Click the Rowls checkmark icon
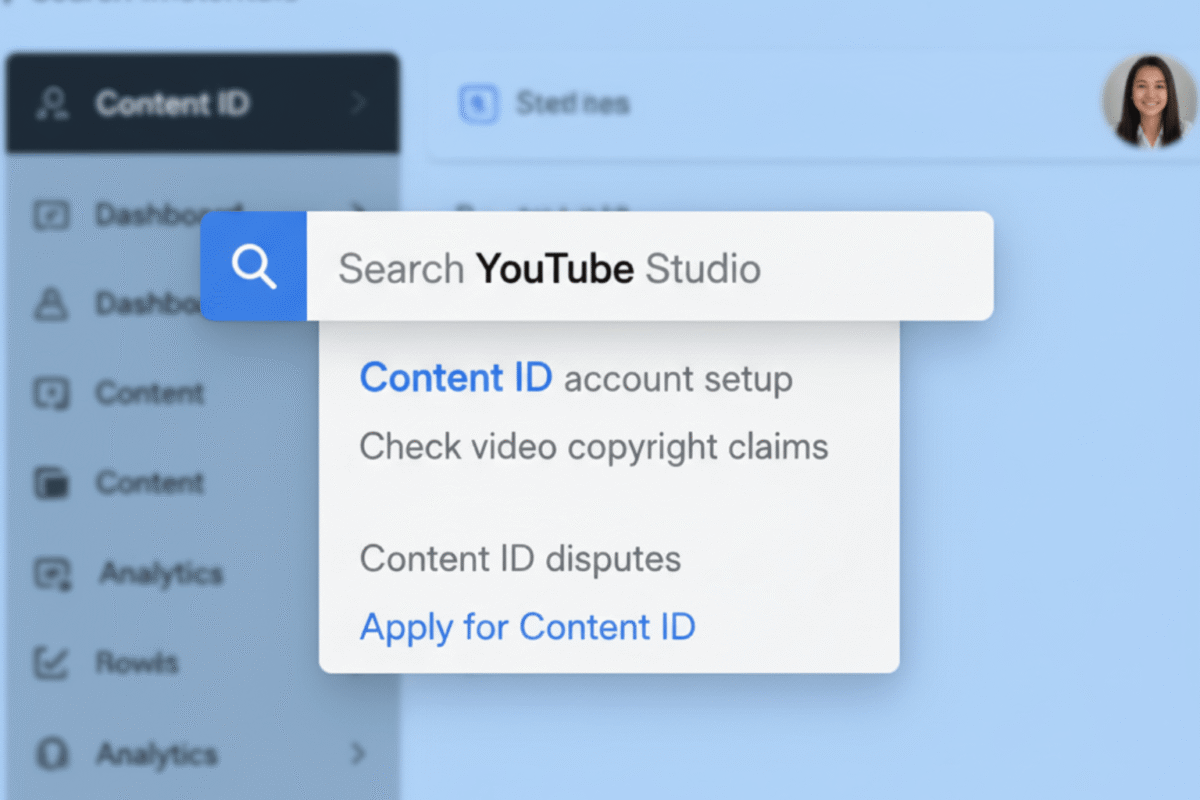This screenshot has width=1200, height=800. click(x=52, y=663)
